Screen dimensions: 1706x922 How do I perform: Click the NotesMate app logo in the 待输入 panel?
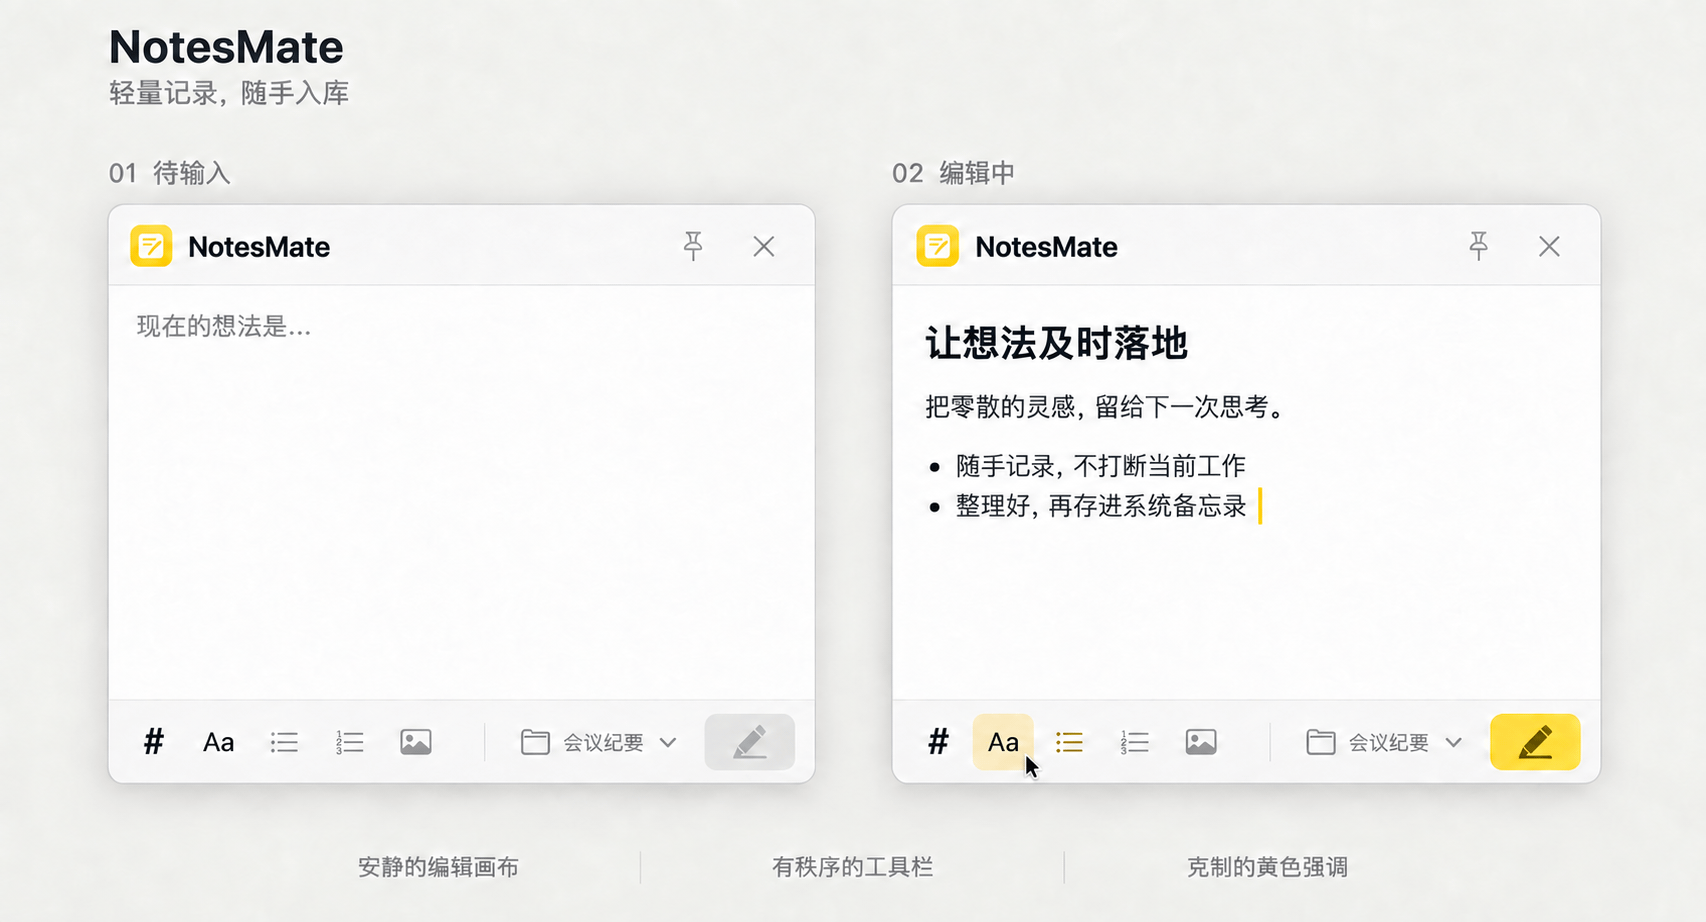click(x=151, y=246)
